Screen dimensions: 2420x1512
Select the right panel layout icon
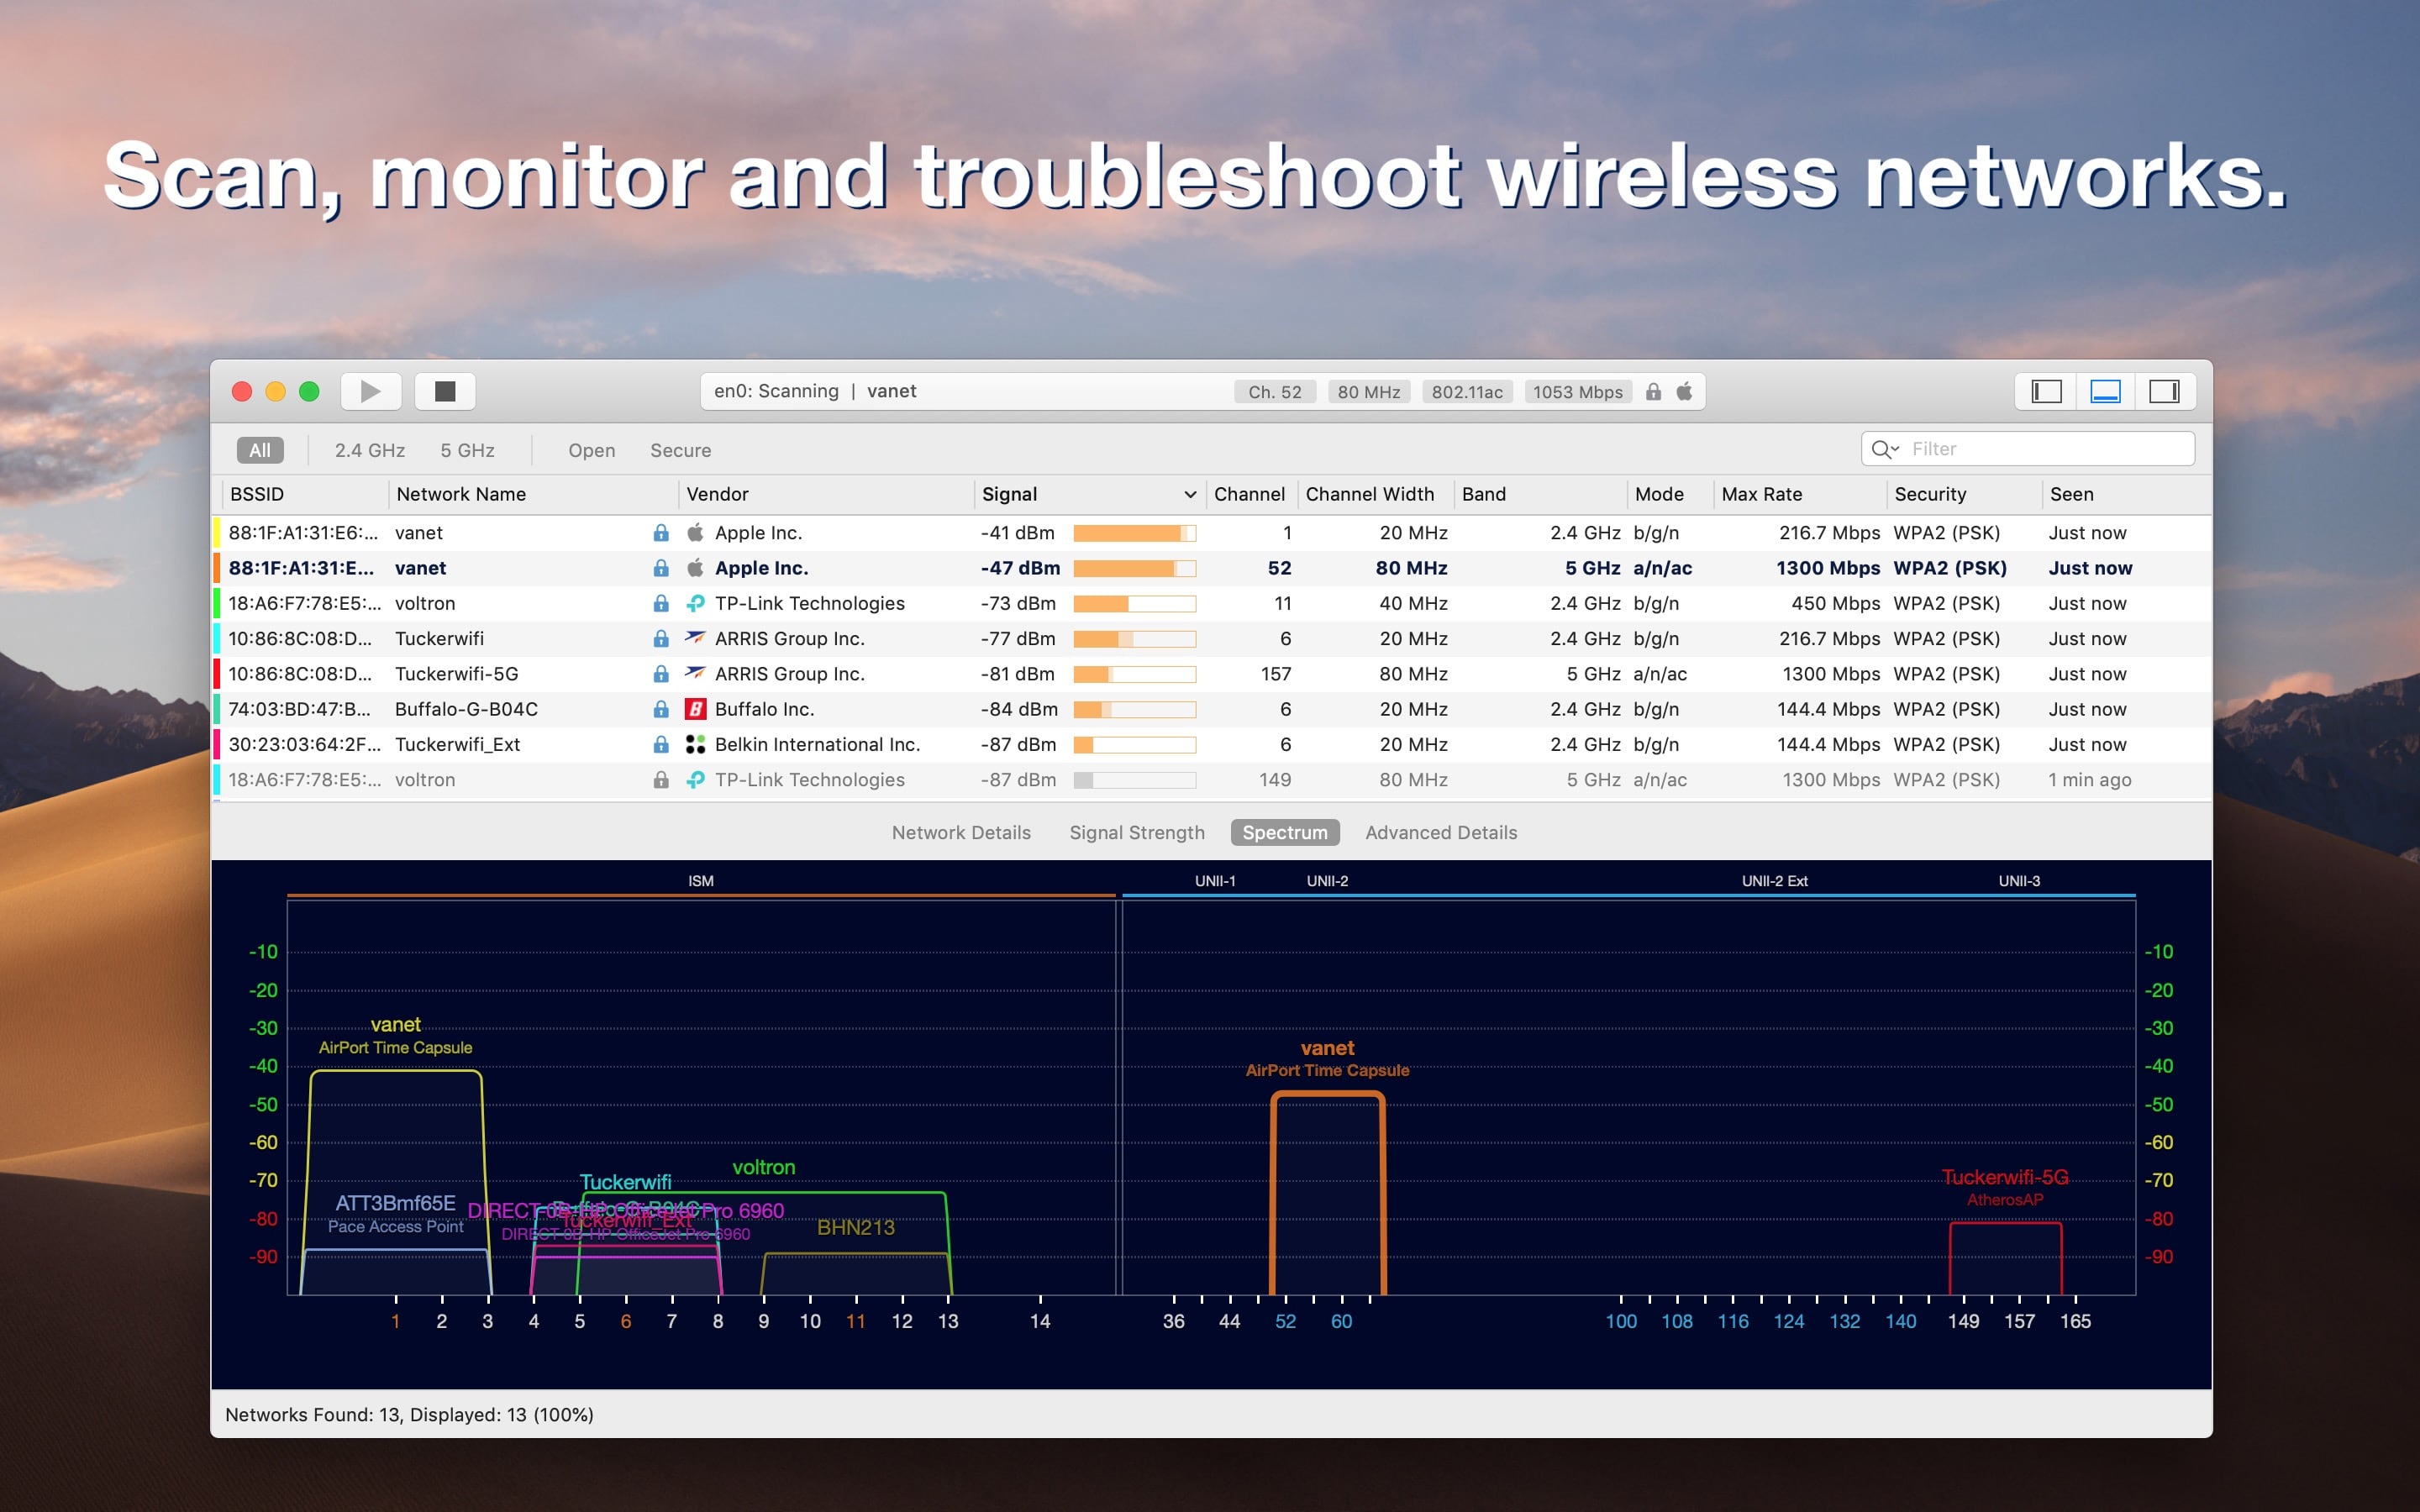tap(2166, 391)
